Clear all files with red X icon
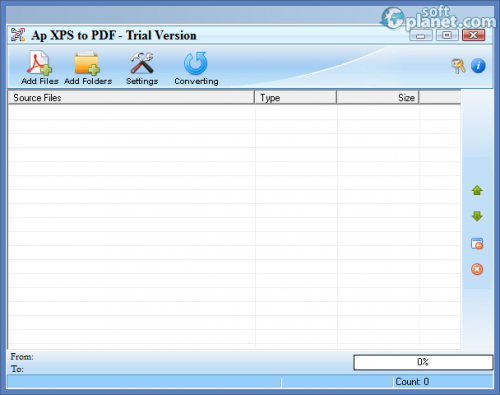This screenshot has width=500, height=395. (477, 269)
